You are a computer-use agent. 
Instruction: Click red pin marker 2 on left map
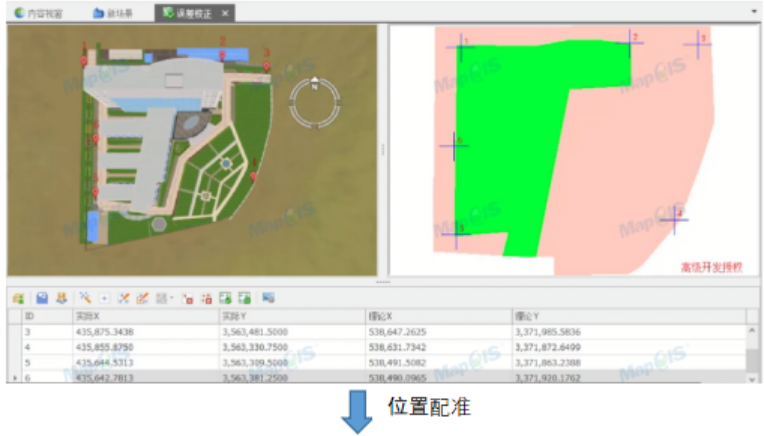(x=222, y=56)
